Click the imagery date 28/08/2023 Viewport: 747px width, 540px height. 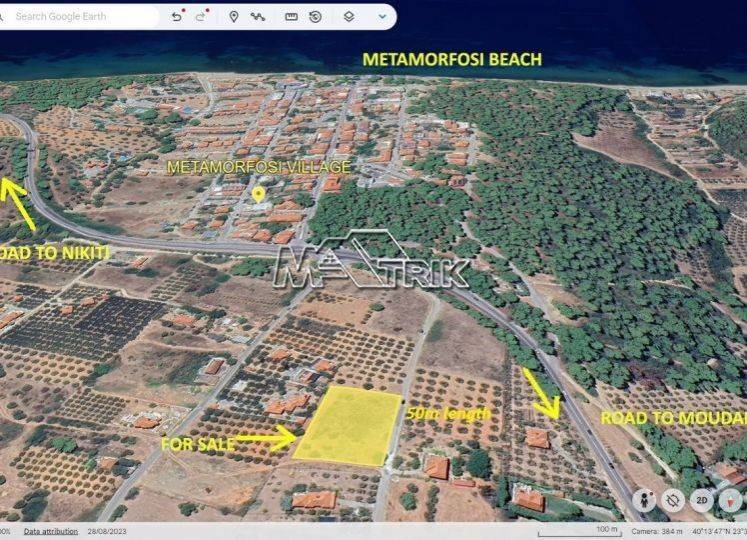(x=106, y=531)
